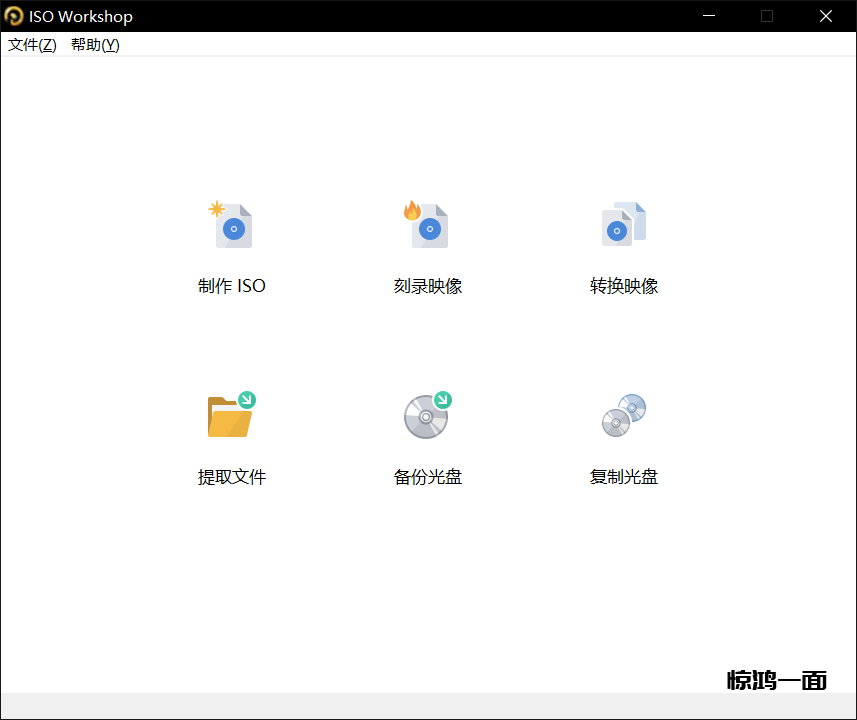
Task: Select the Backup Disc icon with green arrow
Action: point(428,416)
